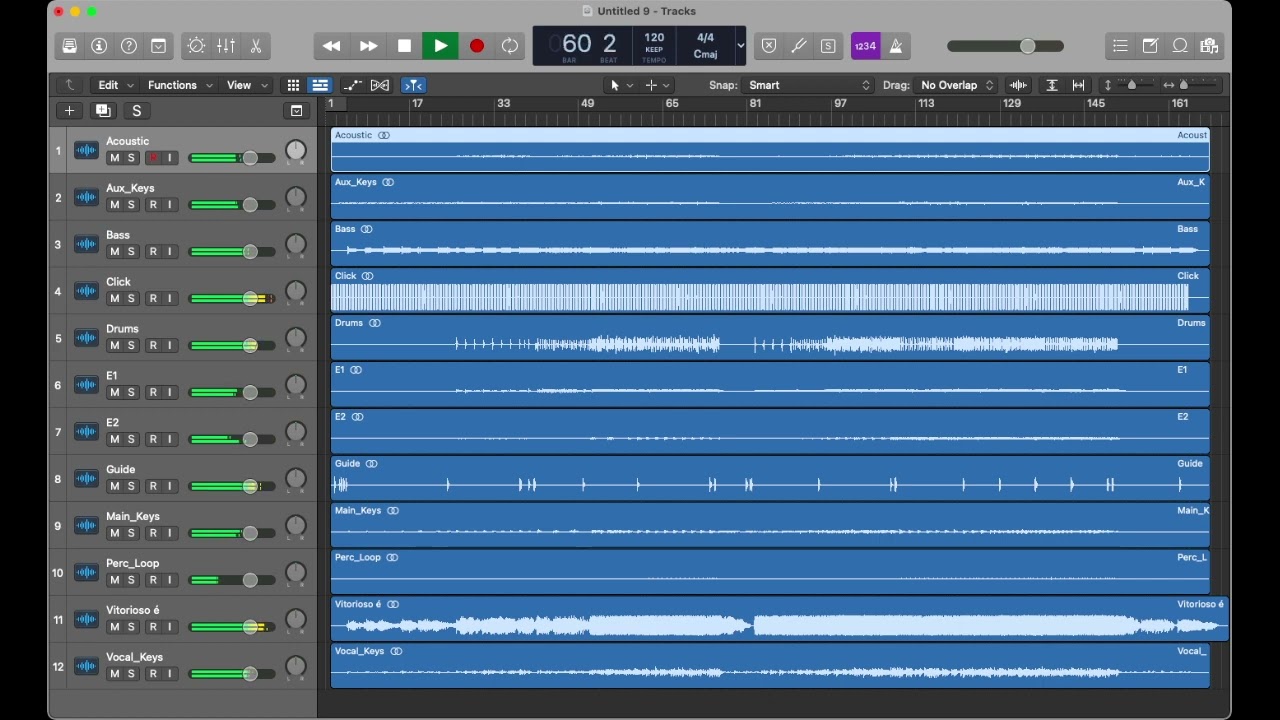Click the Global Solo S button
1280x720 pixels.
(137, 111)
